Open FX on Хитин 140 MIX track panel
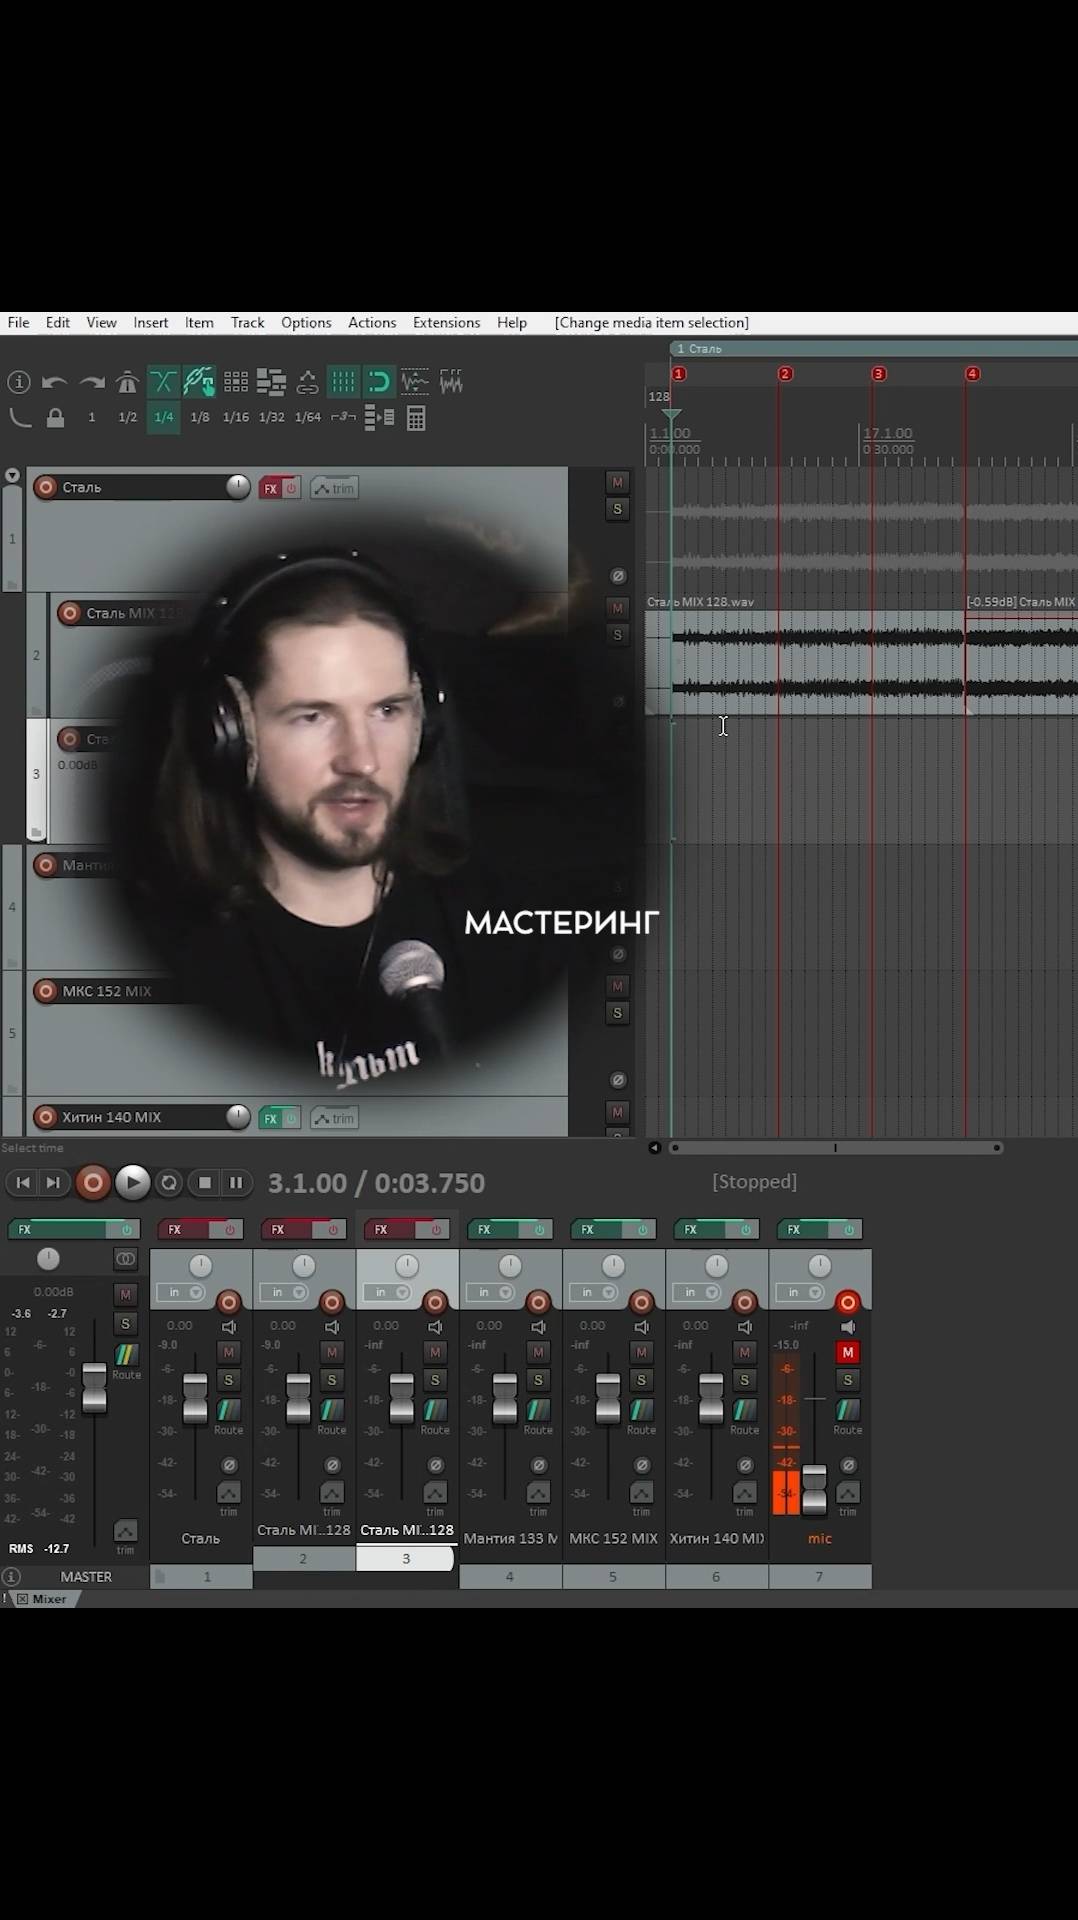The height and width of the screenshot is (1920, 1078). click(x=270, y=1118)
